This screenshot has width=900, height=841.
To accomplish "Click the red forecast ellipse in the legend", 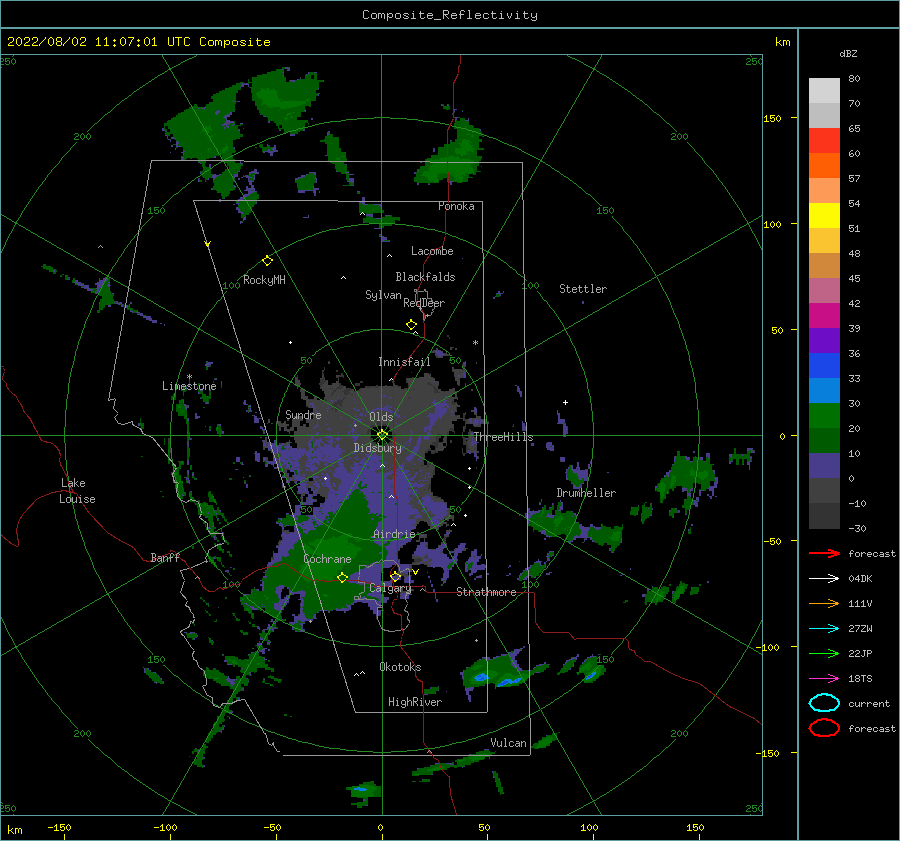I will pyautogui.click(x=824, y=728).
